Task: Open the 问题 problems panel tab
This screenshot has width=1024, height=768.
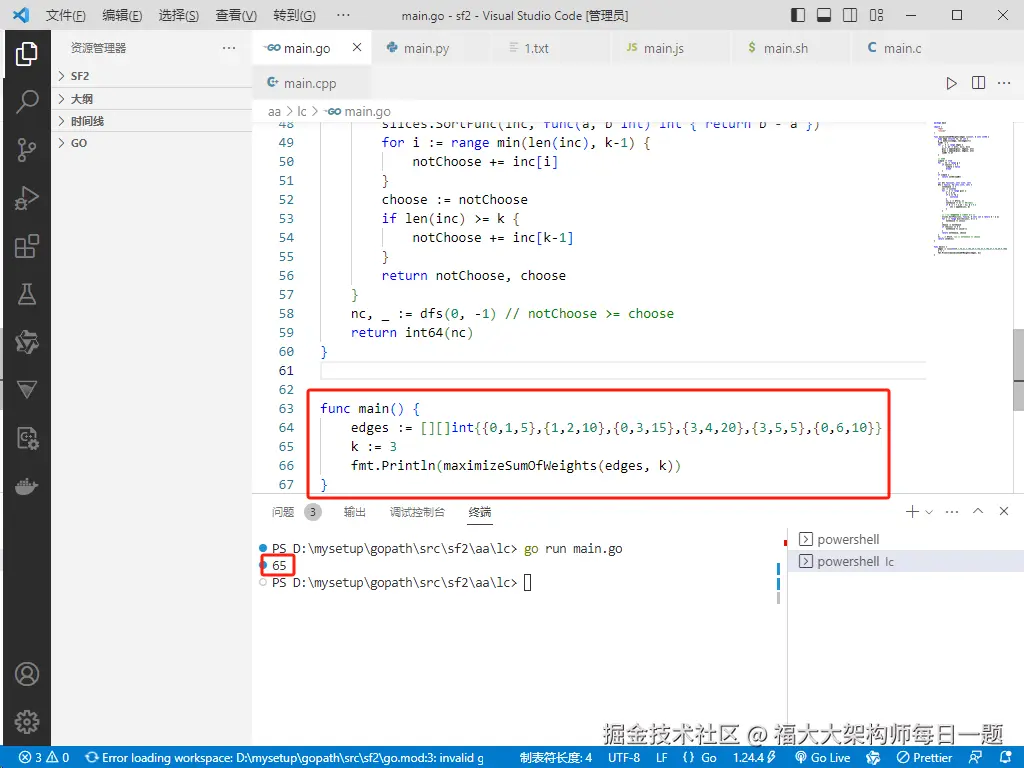Action: (283, 512)
